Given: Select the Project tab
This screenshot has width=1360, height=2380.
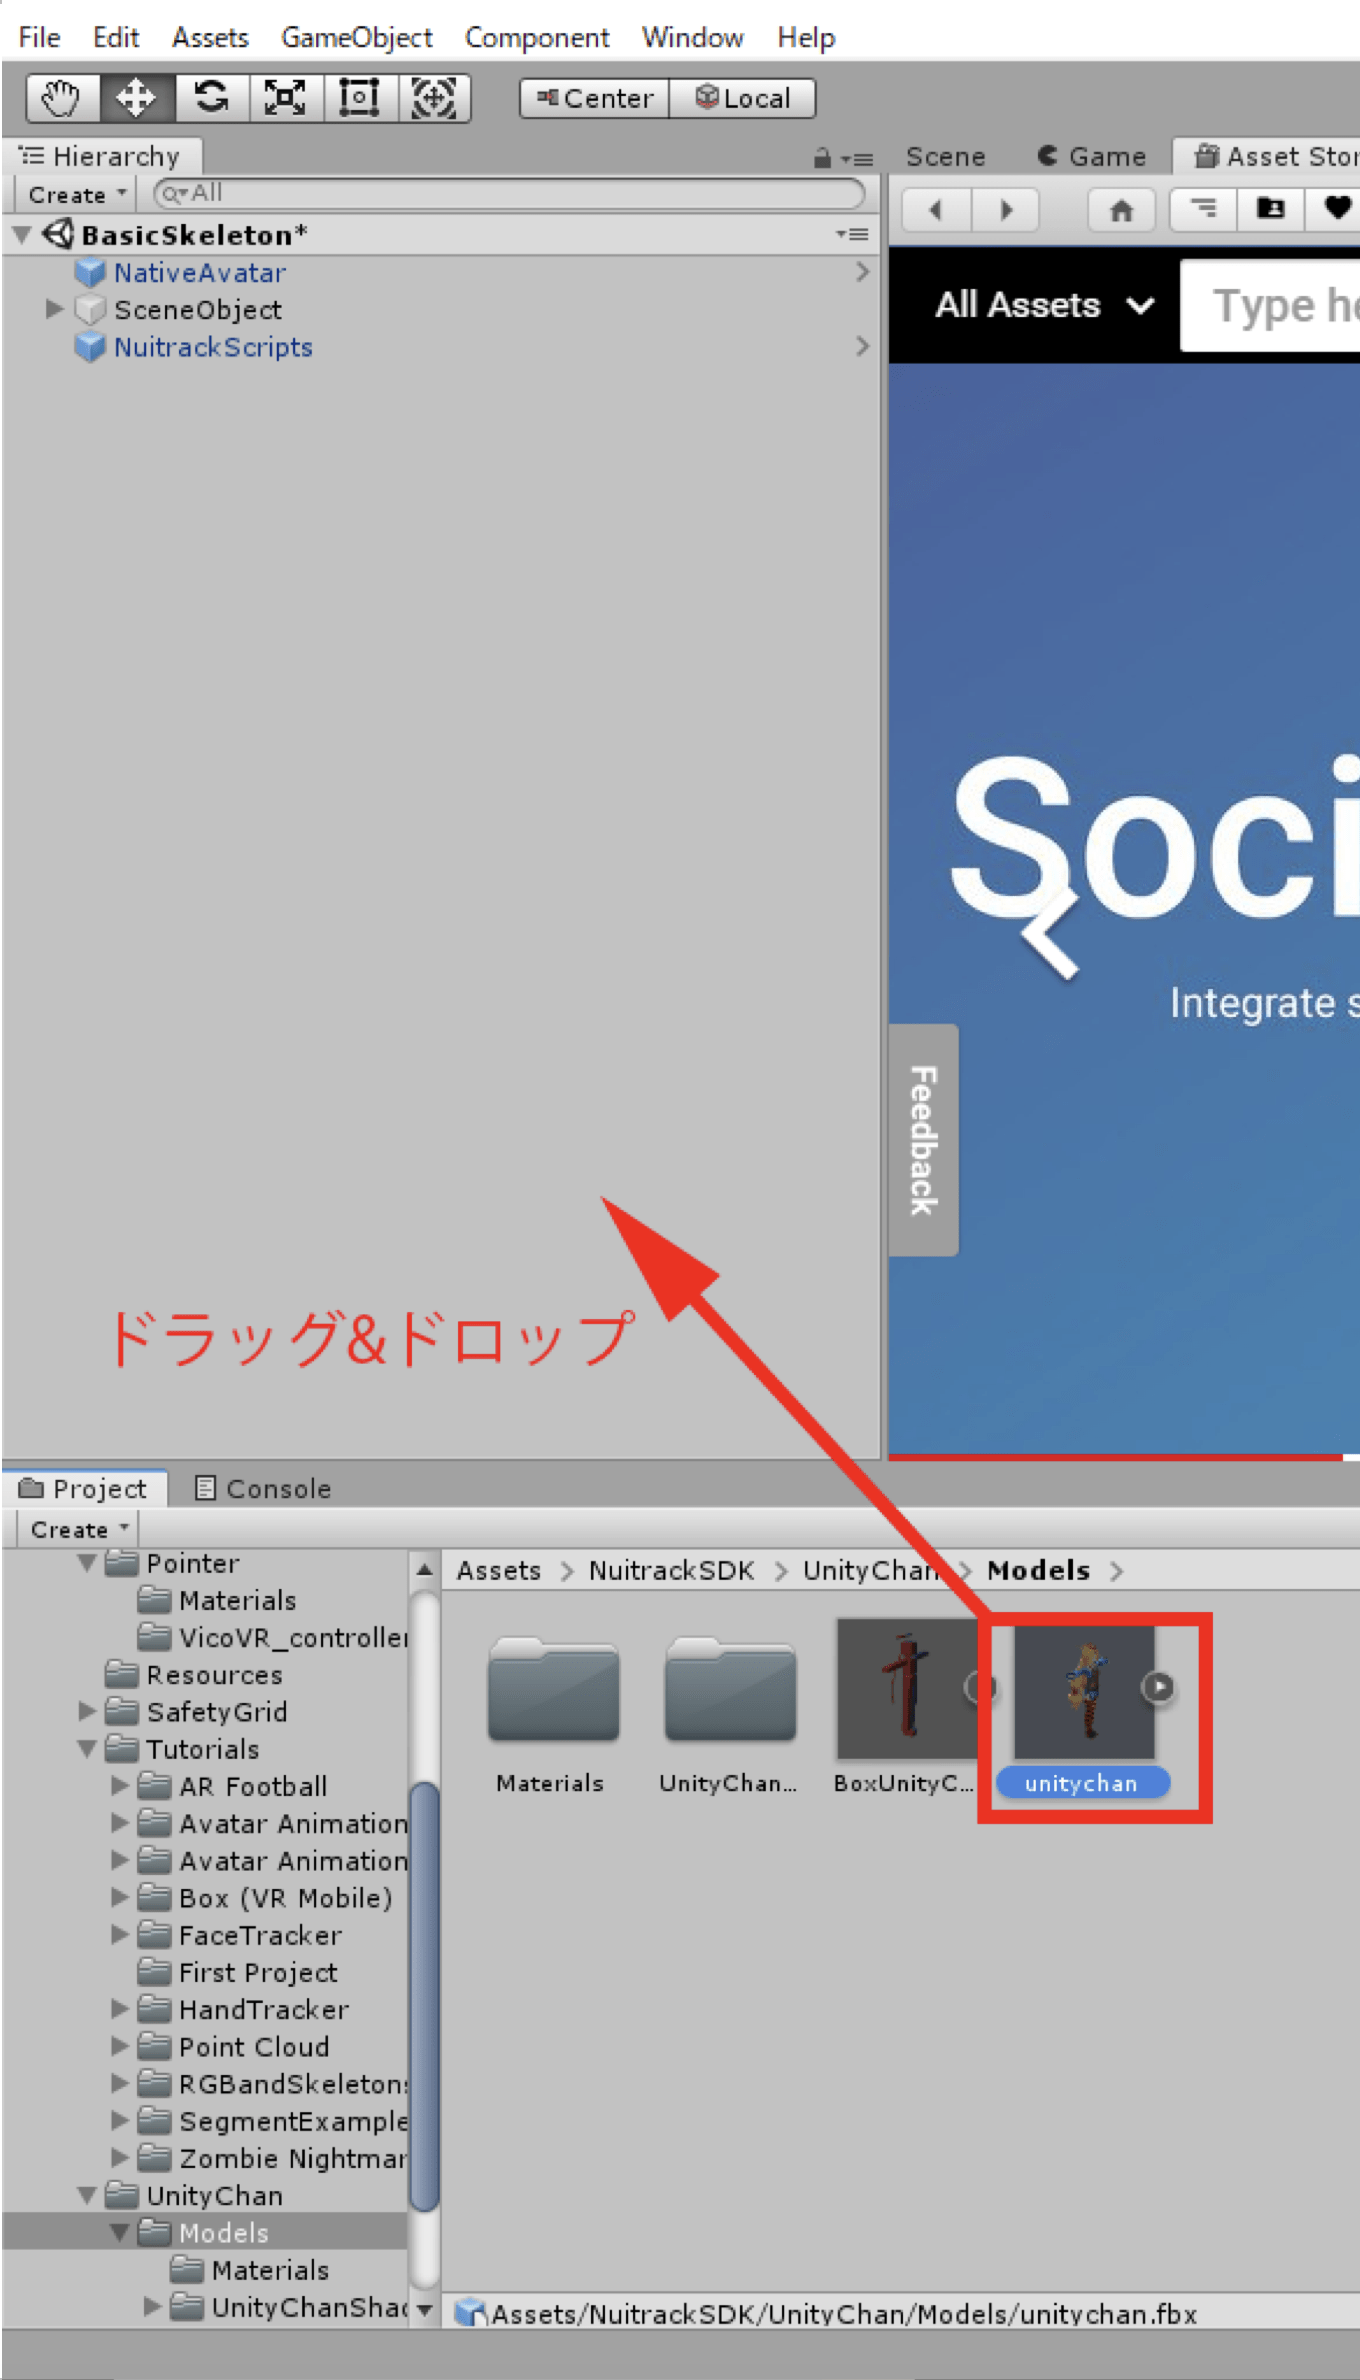Looking at the screenshot, I should click(83, 1489).
